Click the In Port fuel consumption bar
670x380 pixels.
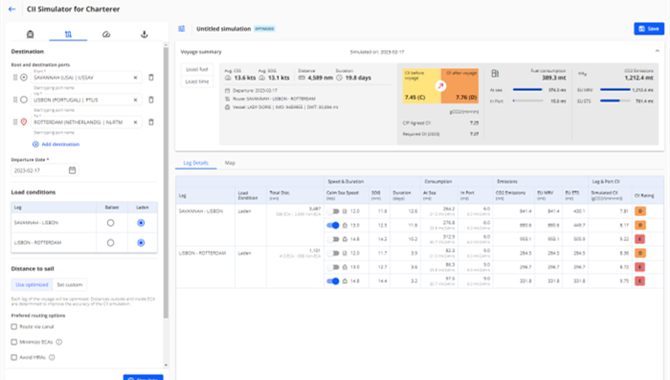528,101
